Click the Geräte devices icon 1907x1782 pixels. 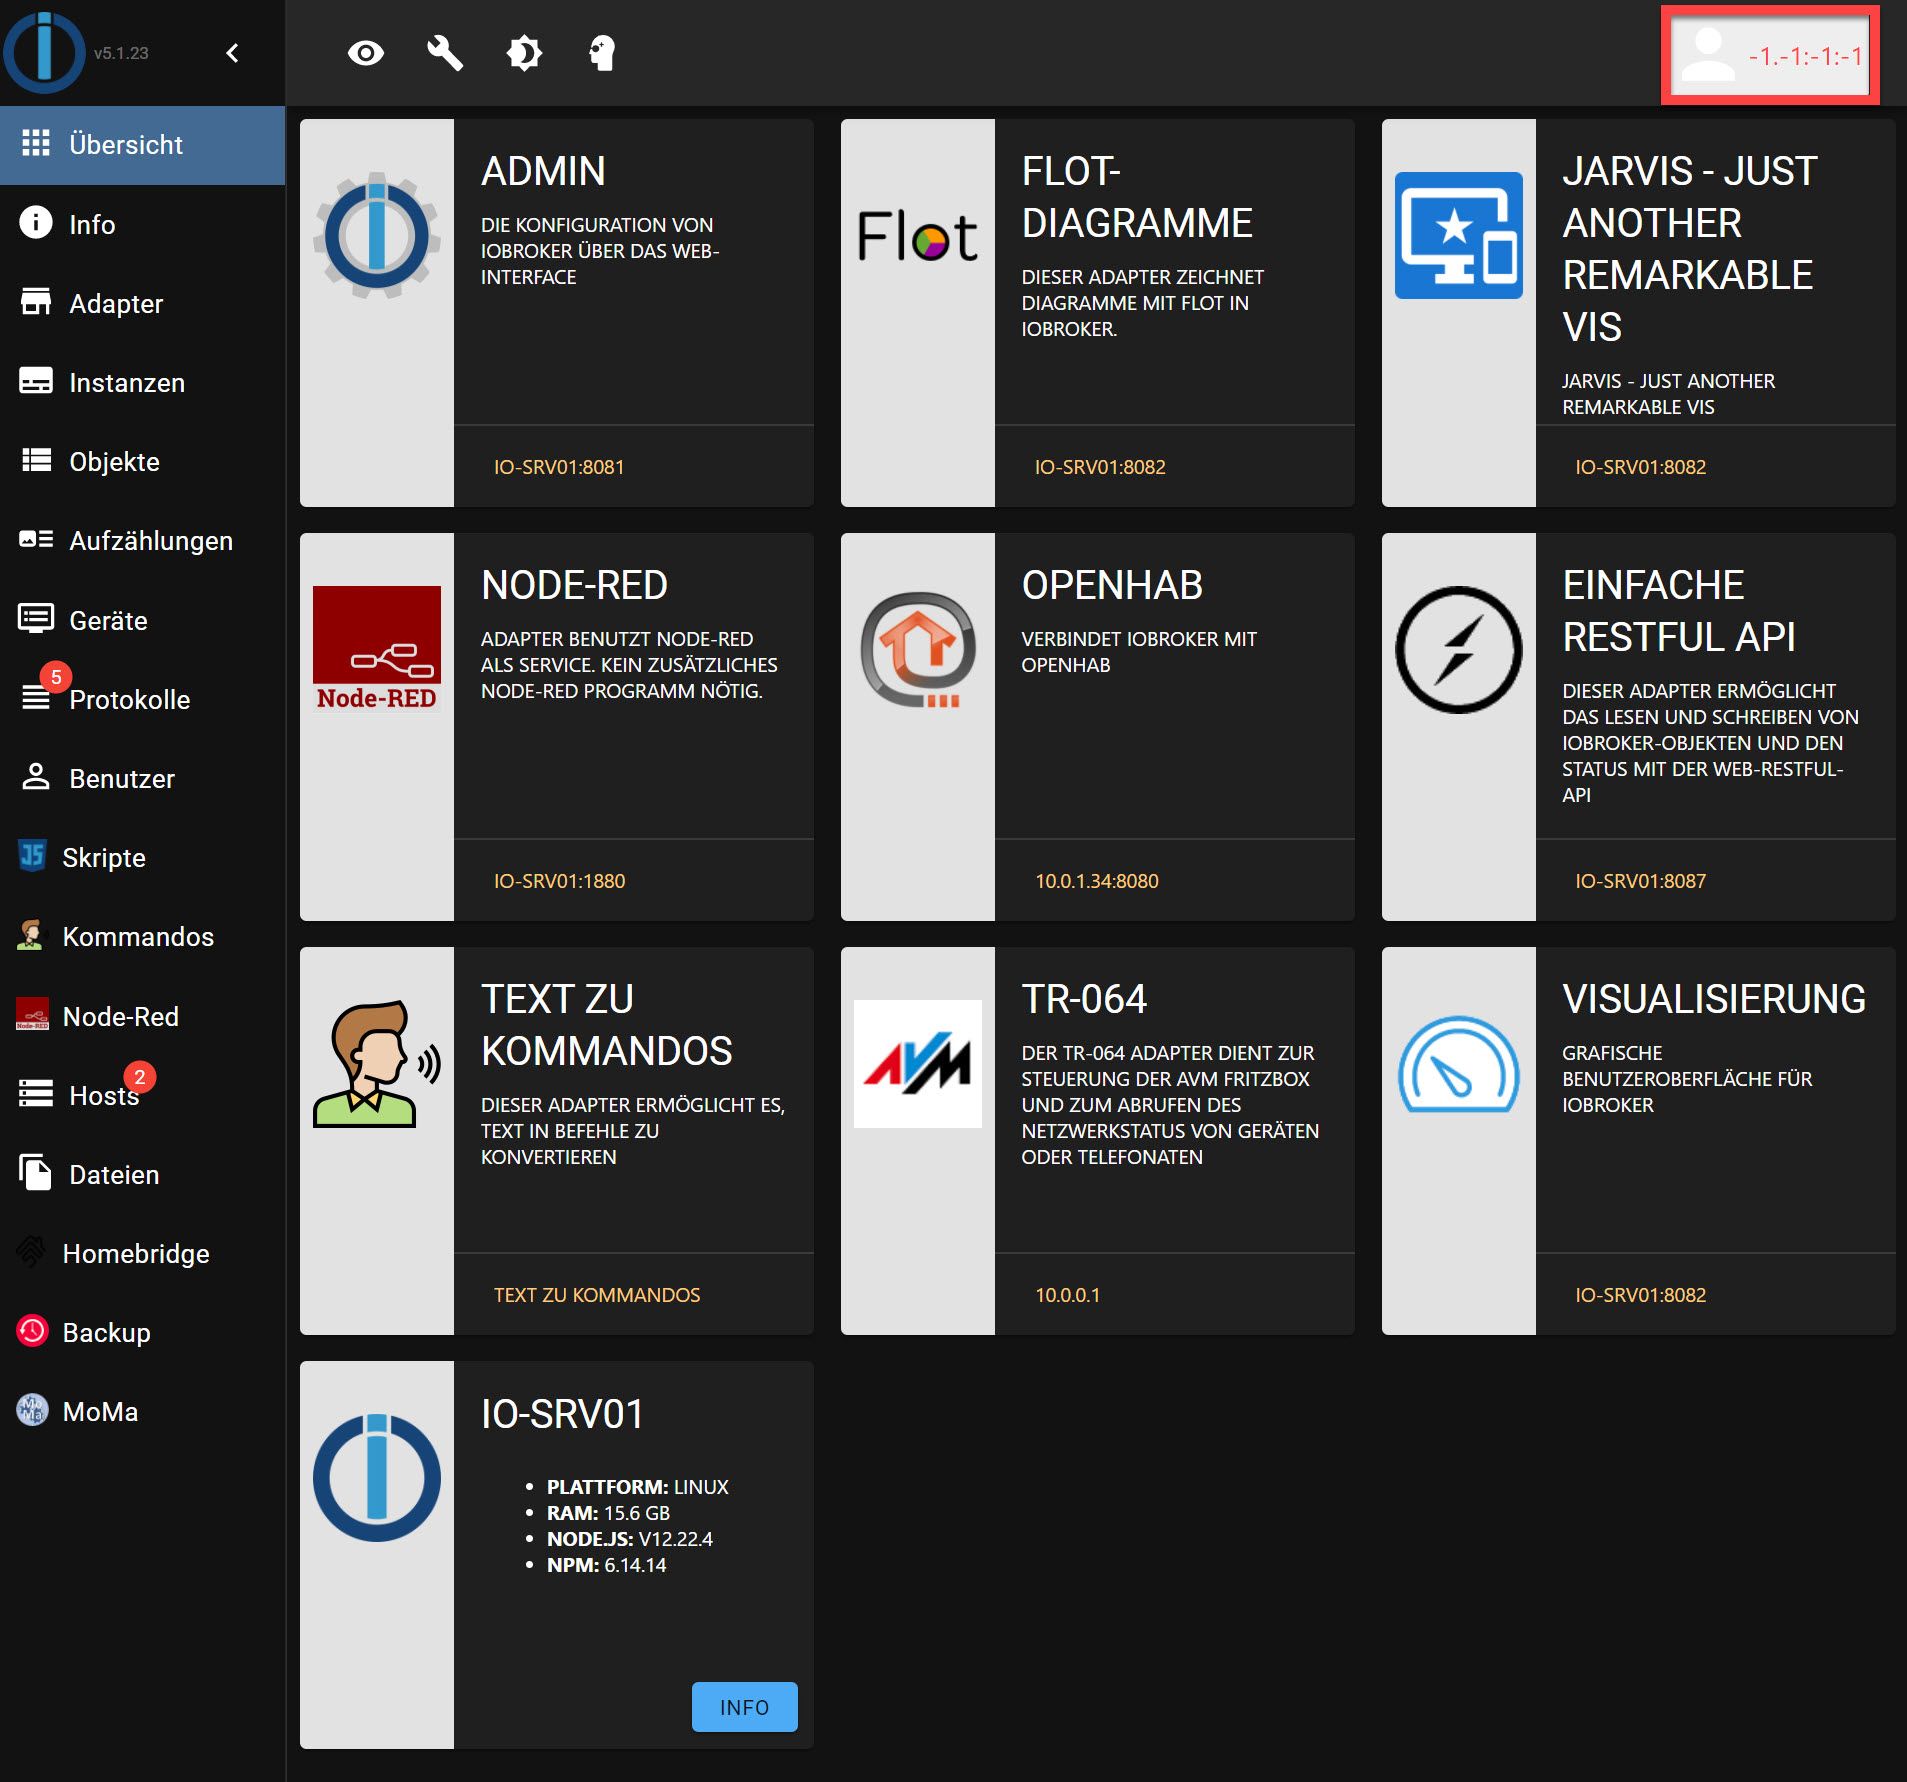pos(36,619)
